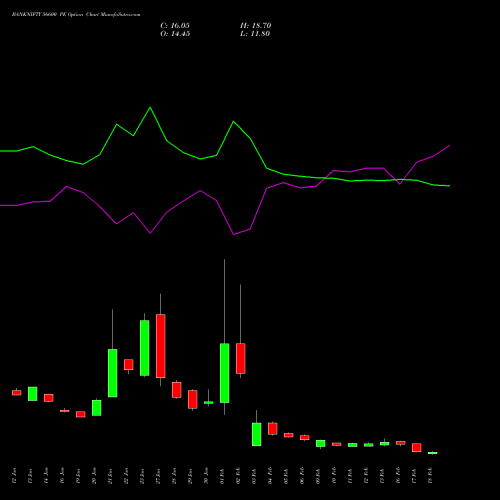
Task: Click the 02 Feb date label
Action: pos(238,476)
